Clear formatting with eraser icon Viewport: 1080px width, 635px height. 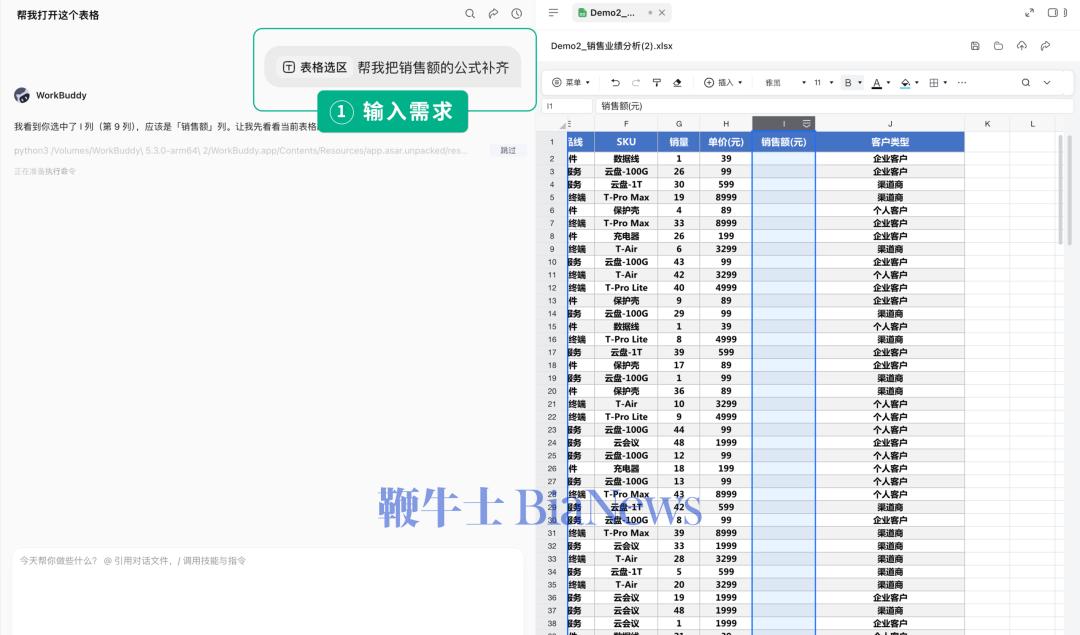[x=677, y=83]
